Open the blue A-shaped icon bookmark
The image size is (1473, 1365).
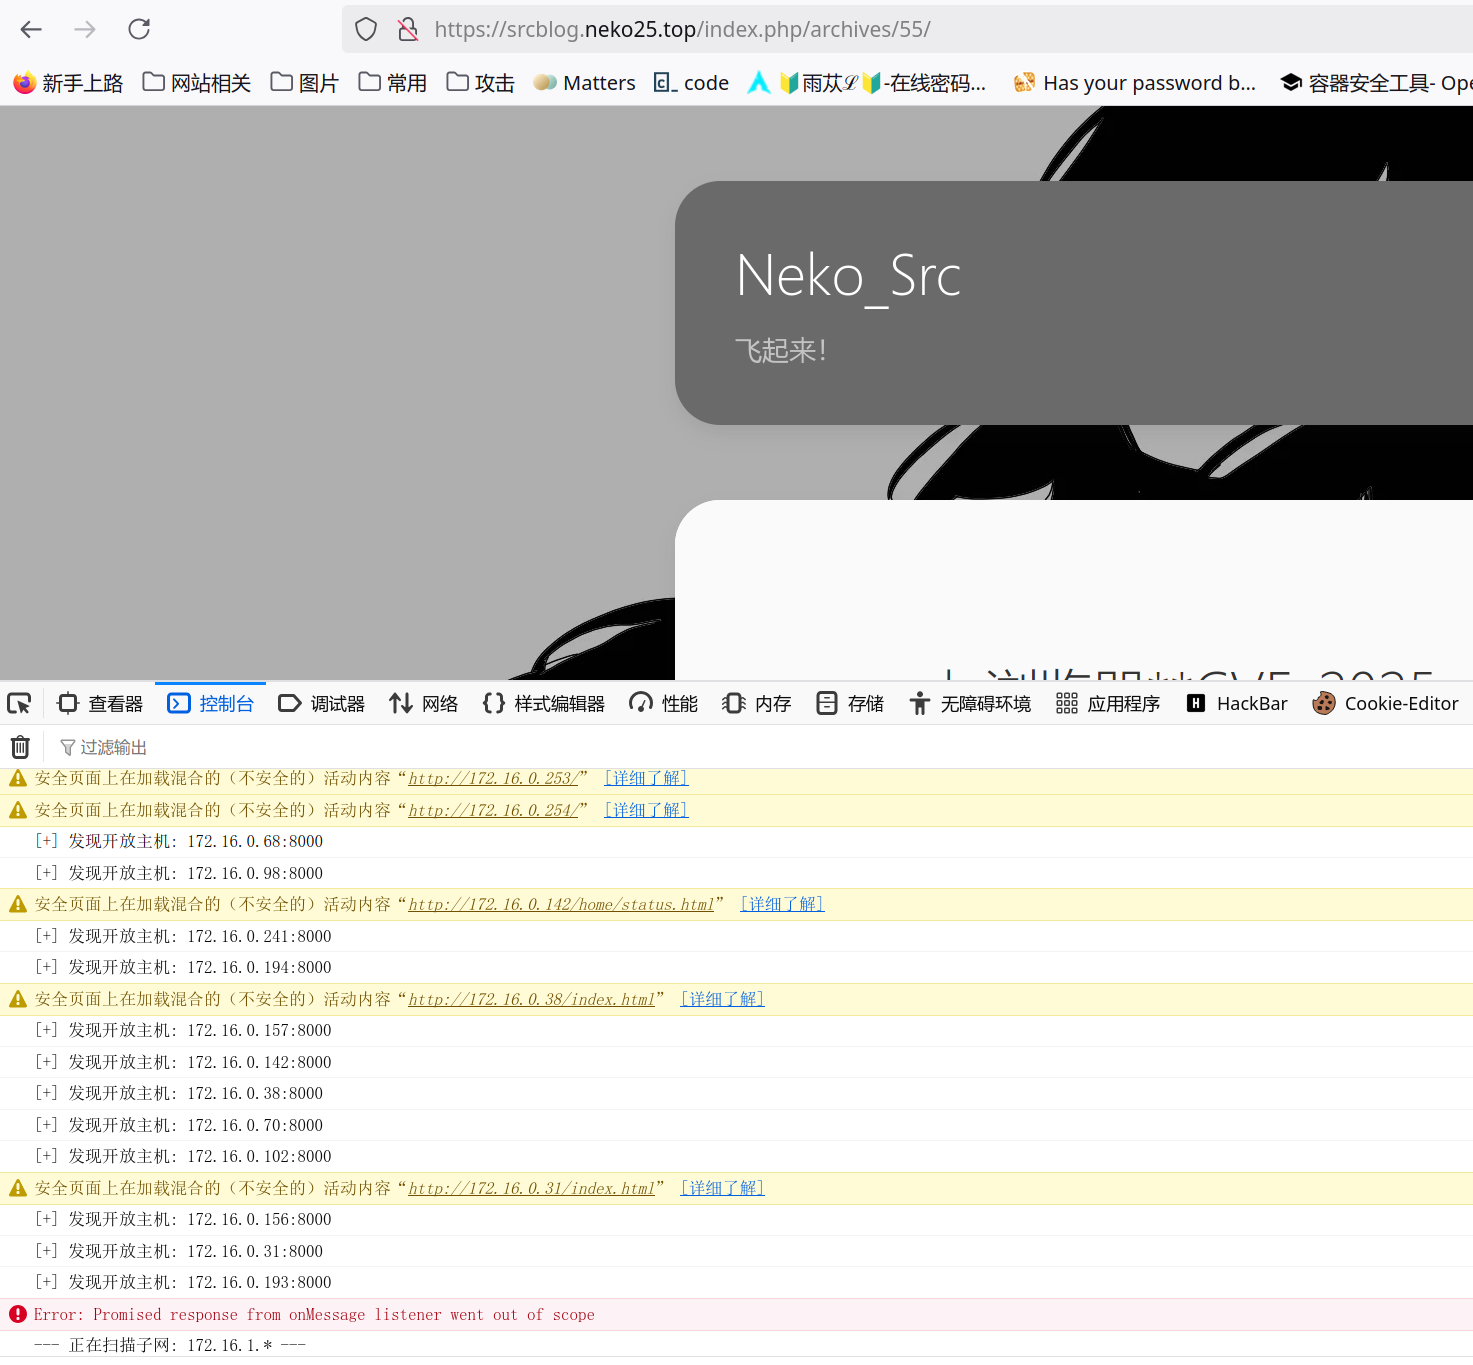[x=759, y=83]
